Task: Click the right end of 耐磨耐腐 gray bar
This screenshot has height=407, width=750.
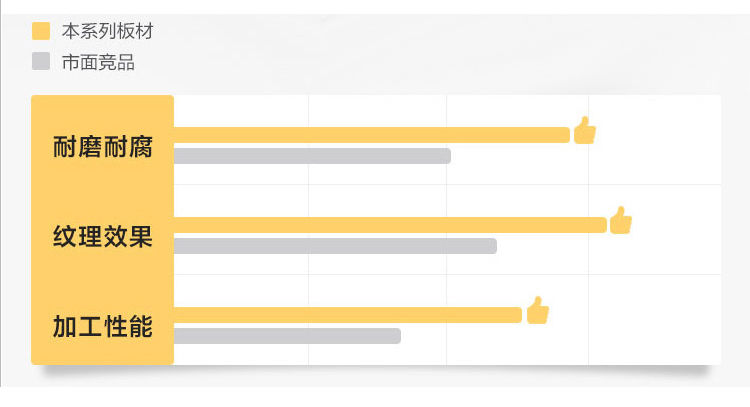Action: (448, 156)
